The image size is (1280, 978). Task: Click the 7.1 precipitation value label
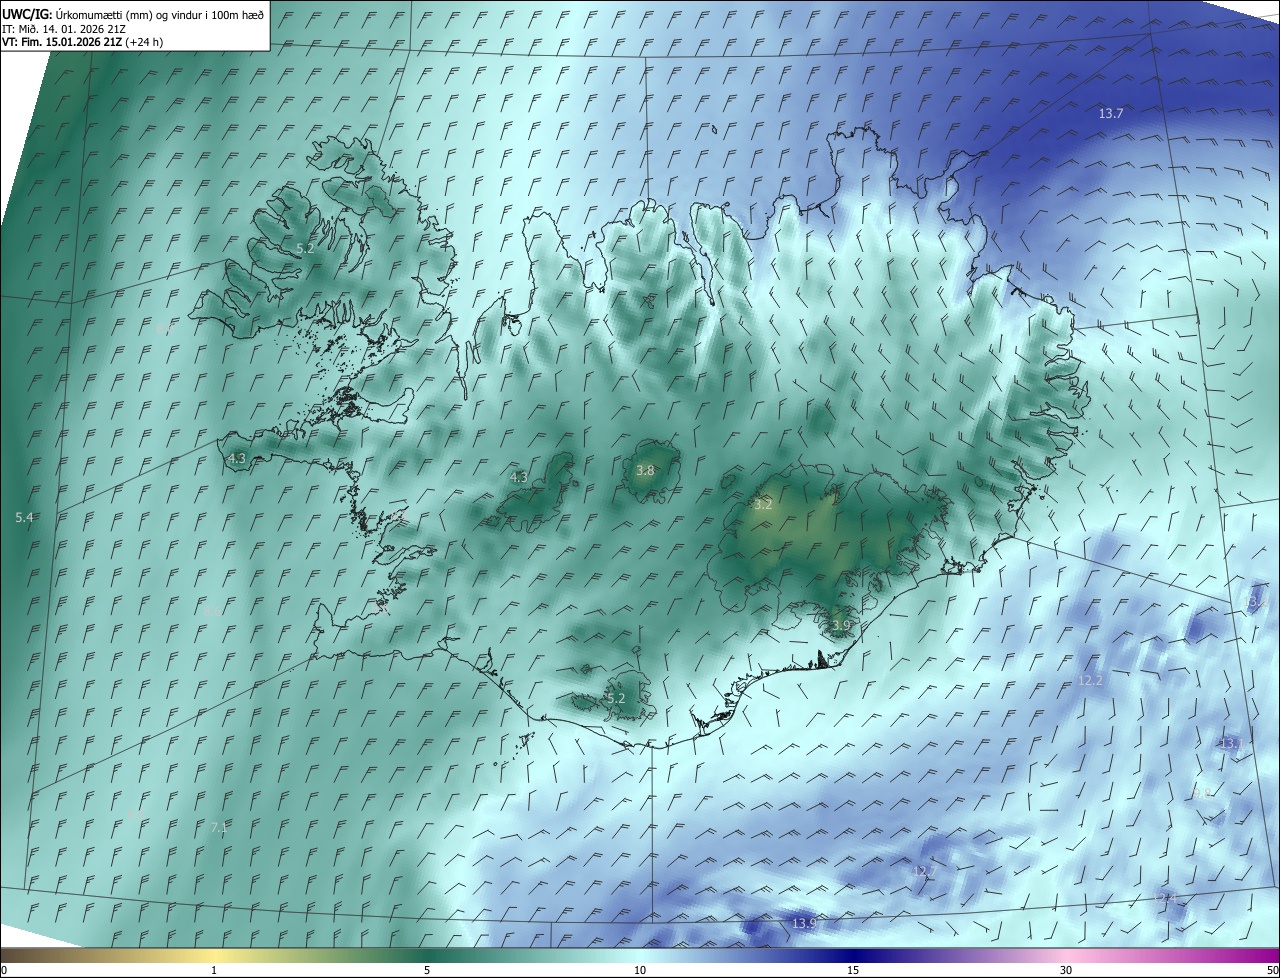[x=219, y=828]
